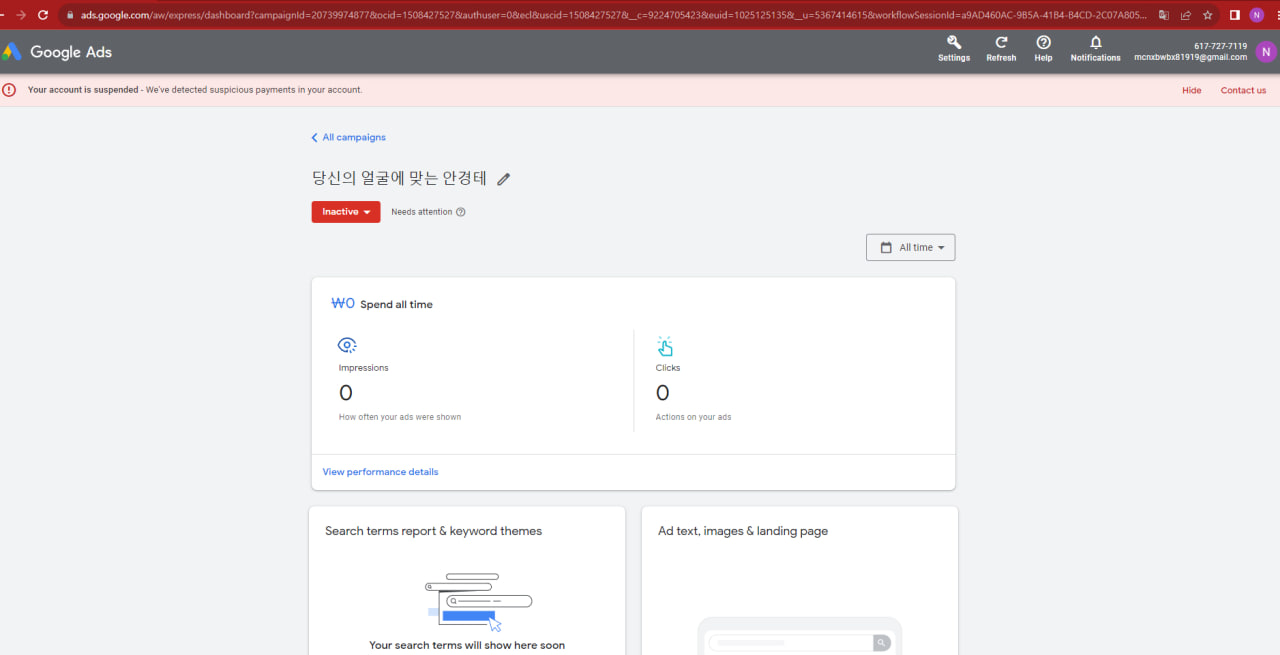
Task: Open the account avatar menu in Google Ads header
Action: (x=1266, y=52)
